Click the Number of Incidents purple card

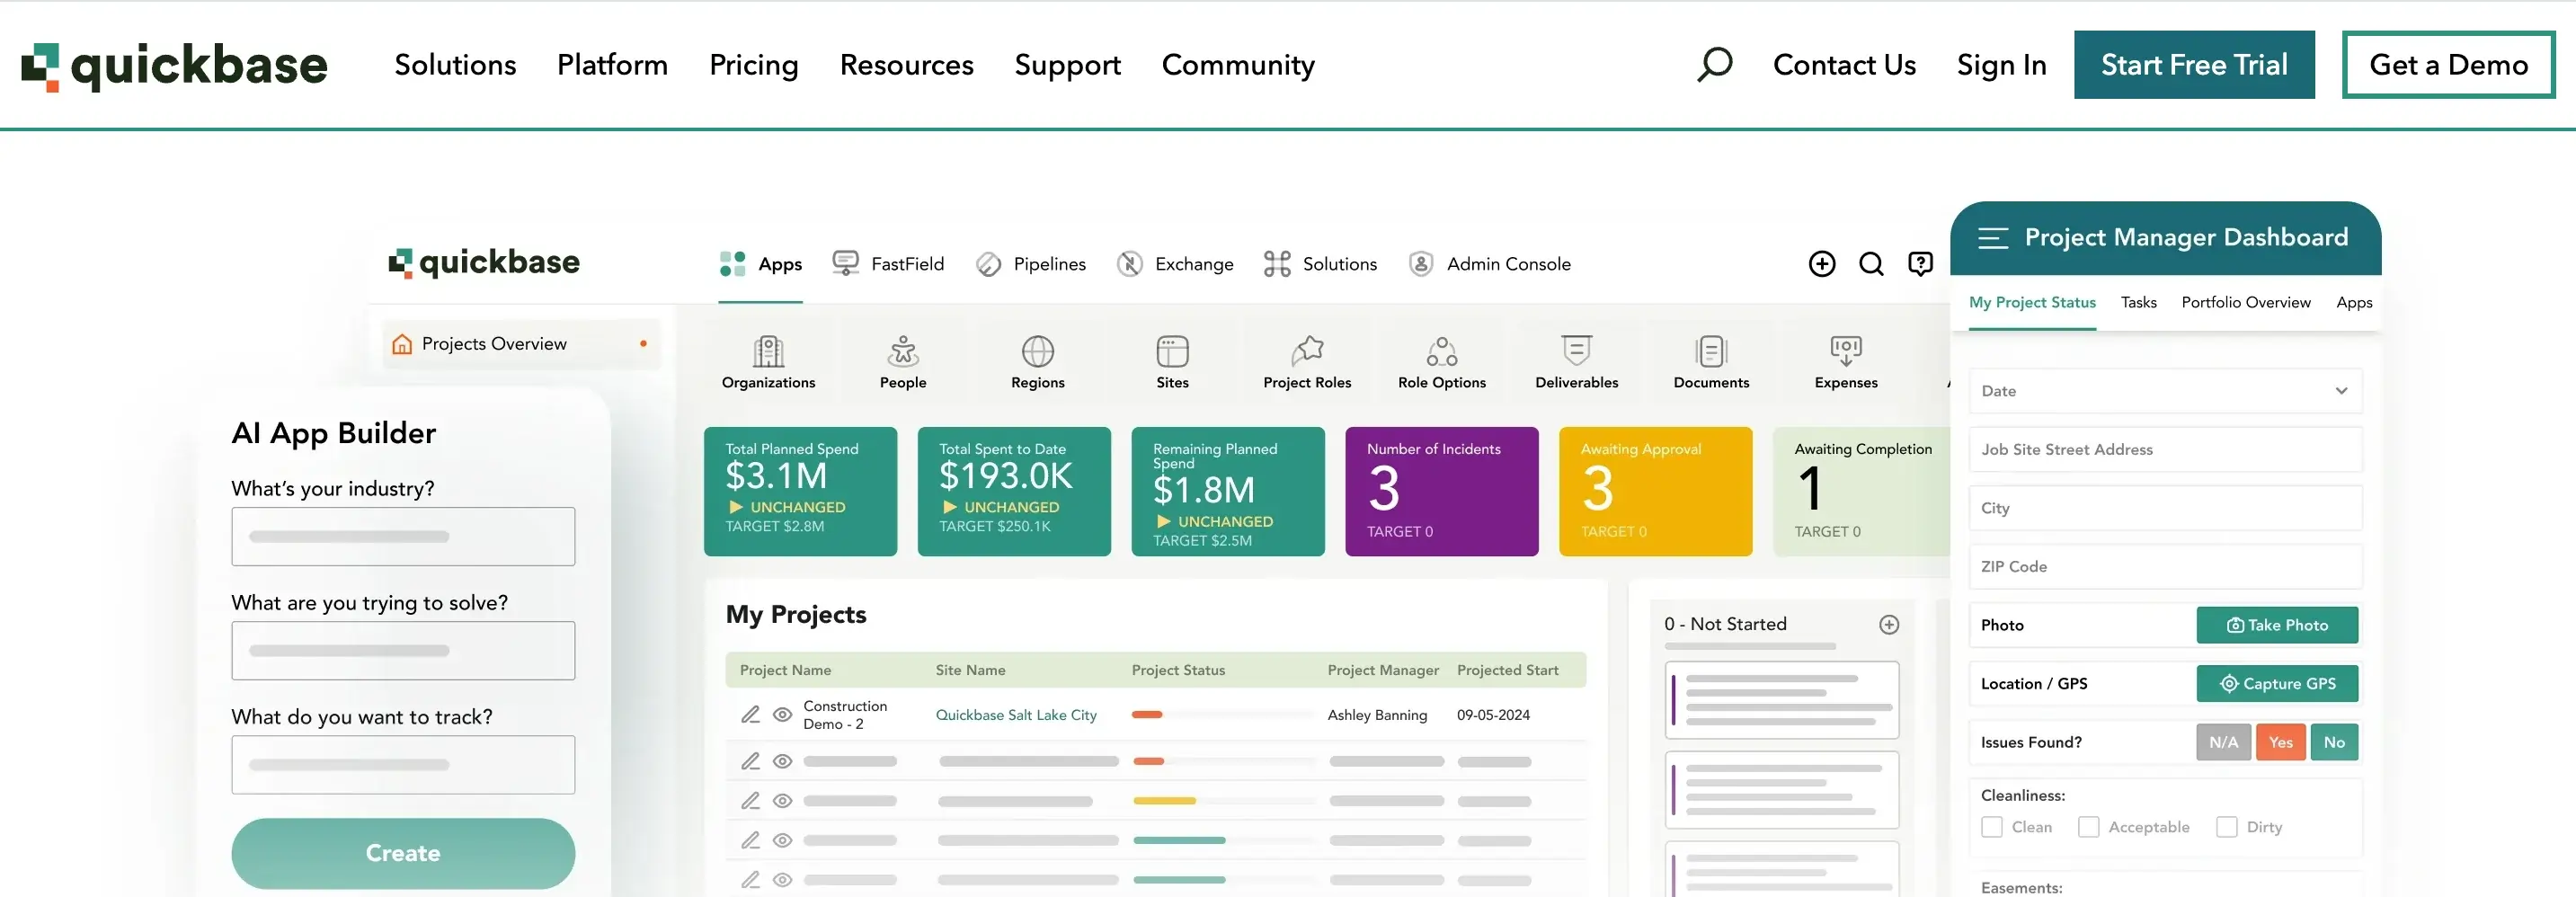[x=1441, y=491]
